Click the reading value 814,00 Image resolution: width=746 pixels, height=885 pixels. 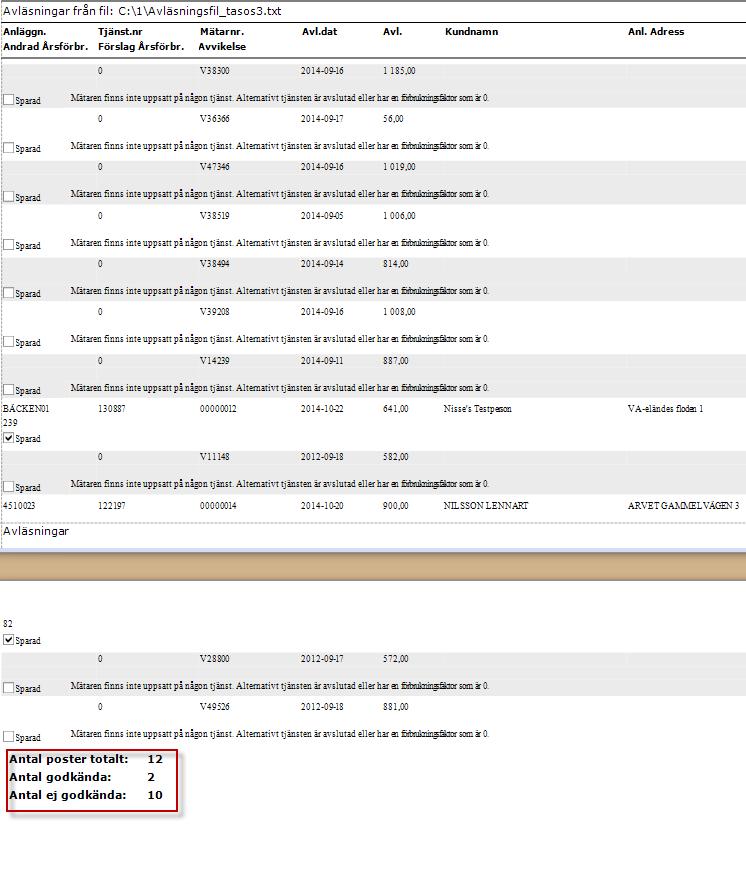(396, 264)
